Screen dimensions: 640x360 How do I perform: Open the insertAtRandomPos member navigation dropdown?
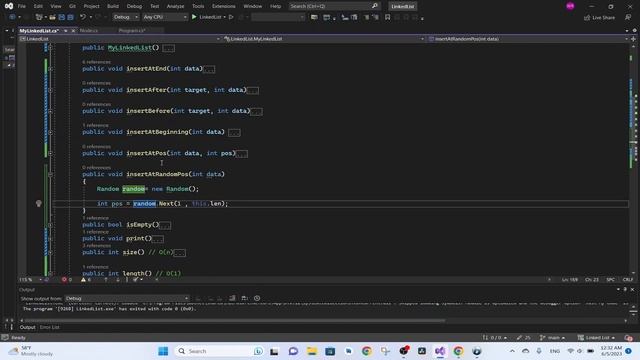(x=528, y=39)
